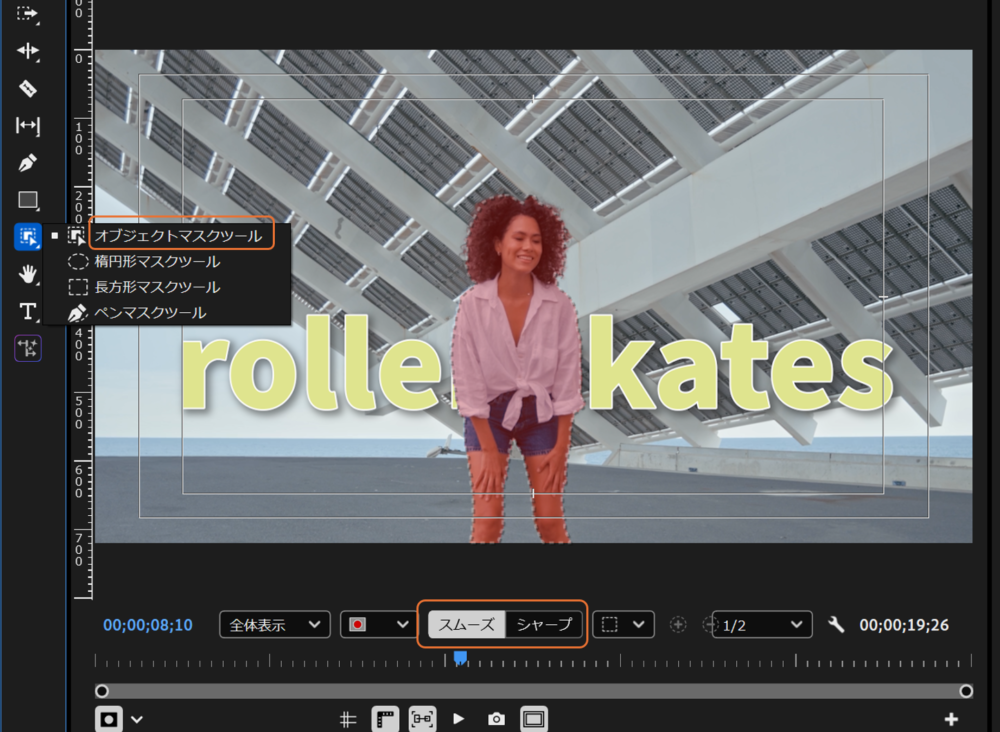The height and width of the screenshot is (732, 1000).
Task: Open the wrench settings menu
Action: (836, 625)
